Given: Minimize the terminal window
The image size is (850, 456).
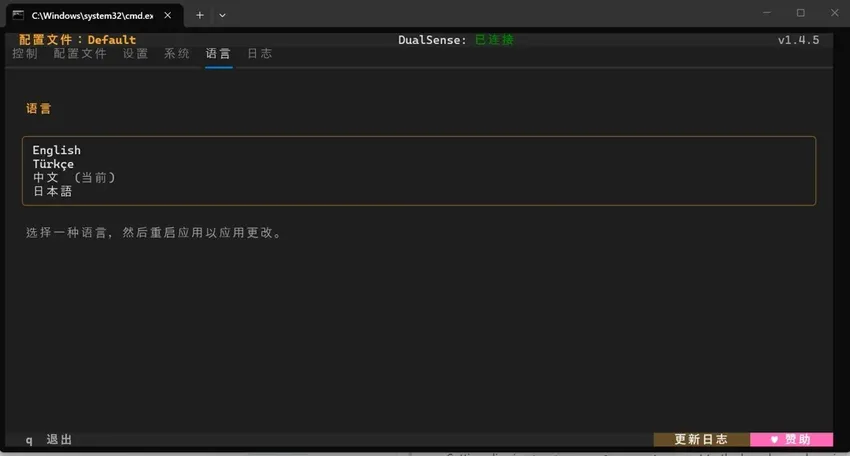Looking at the screenshot, I should (x=767, y=13).
